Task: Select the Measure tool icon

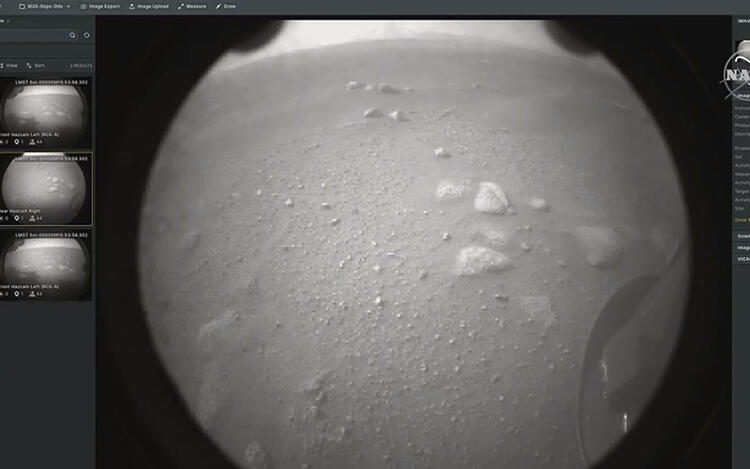Action: [181, 6]
